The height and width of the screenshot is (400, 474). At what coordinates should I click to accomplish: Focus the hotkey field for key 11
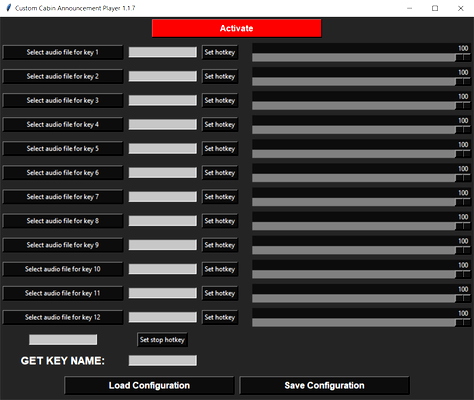click(x=163, y=293)
